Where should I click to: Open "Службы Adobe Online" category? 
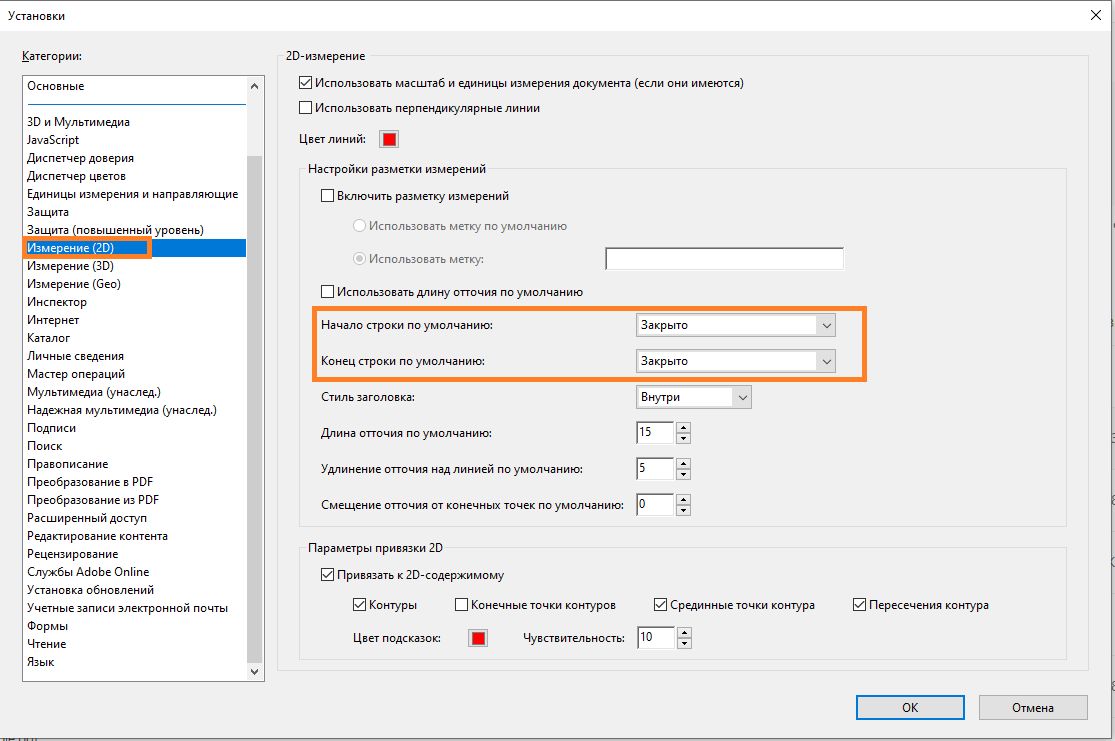(x=88, y=572)
